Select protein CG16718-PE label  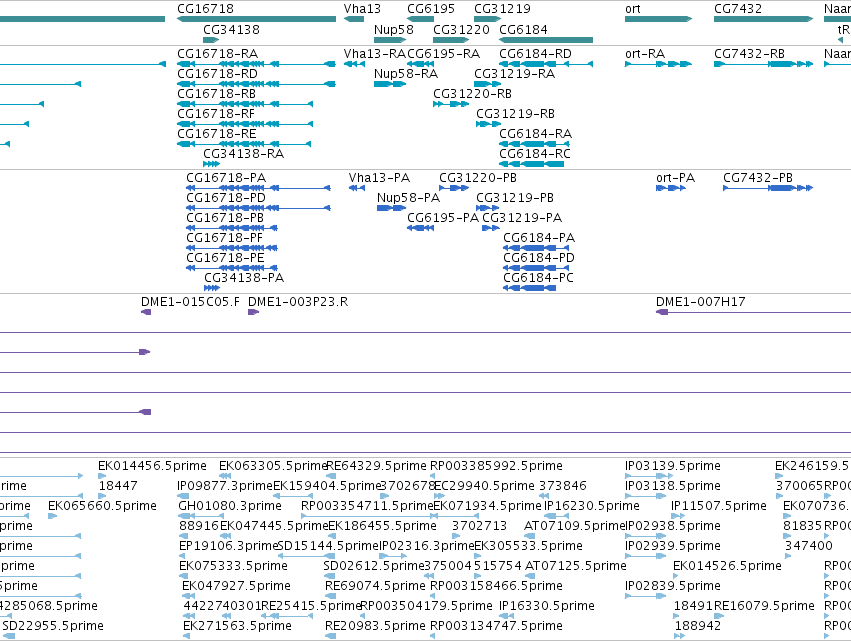[x=225, y=258]
